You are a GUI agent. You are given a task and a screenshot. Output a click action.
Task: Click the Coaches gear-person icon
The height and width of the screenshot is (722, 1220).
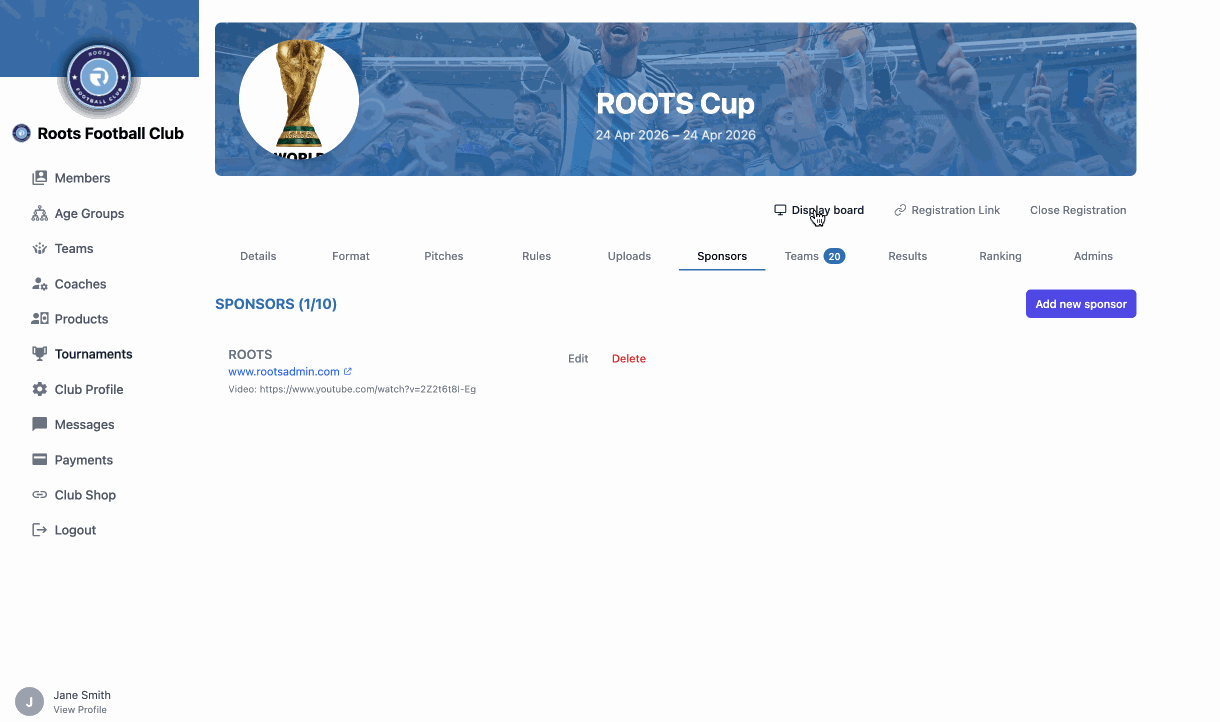(40, 284)
